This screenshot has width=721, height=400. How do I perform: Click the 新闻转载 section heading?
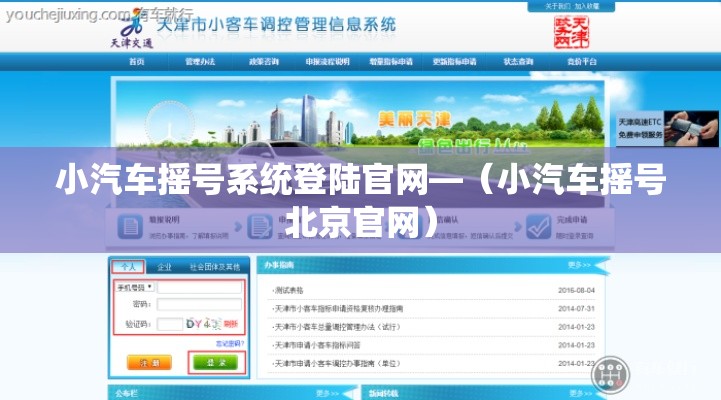coord(383,394)
